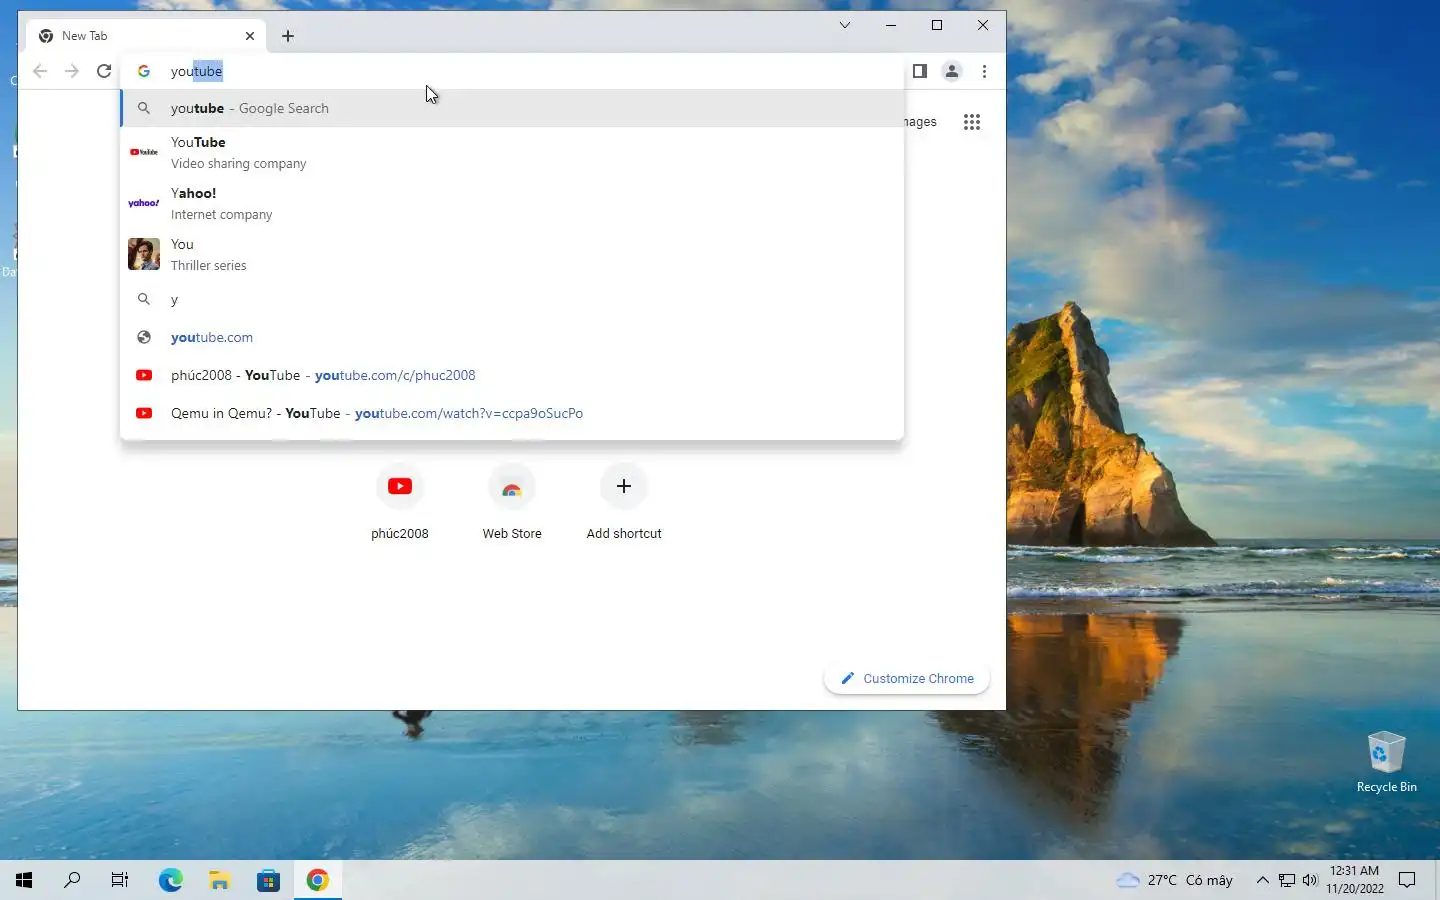Open the clock showing 12:31 AM
1440x900 pixels.
(1355, 880)
